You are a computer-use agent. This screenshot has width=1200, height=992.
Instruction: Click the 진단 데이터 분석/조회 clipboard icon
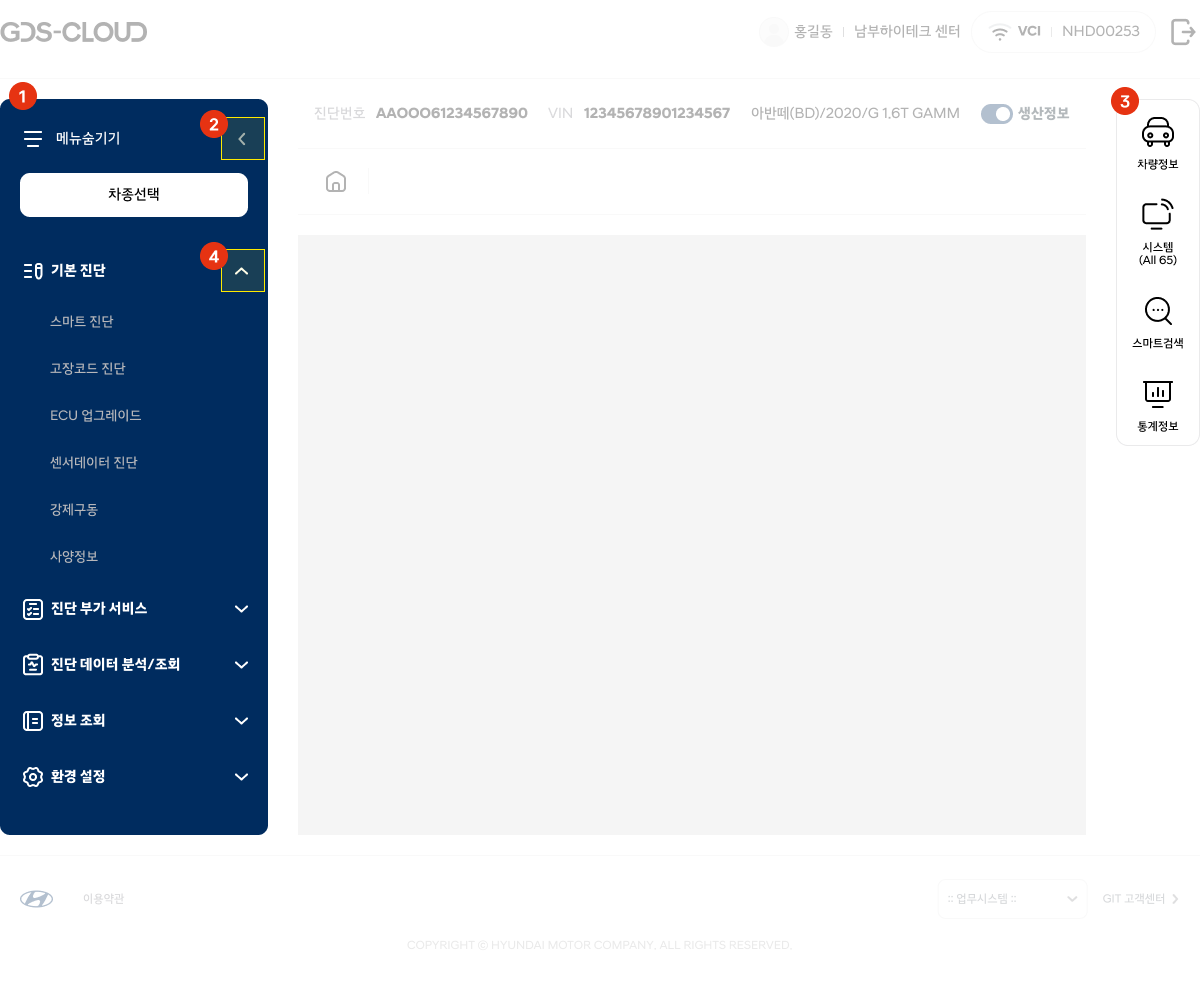[33, 665]
